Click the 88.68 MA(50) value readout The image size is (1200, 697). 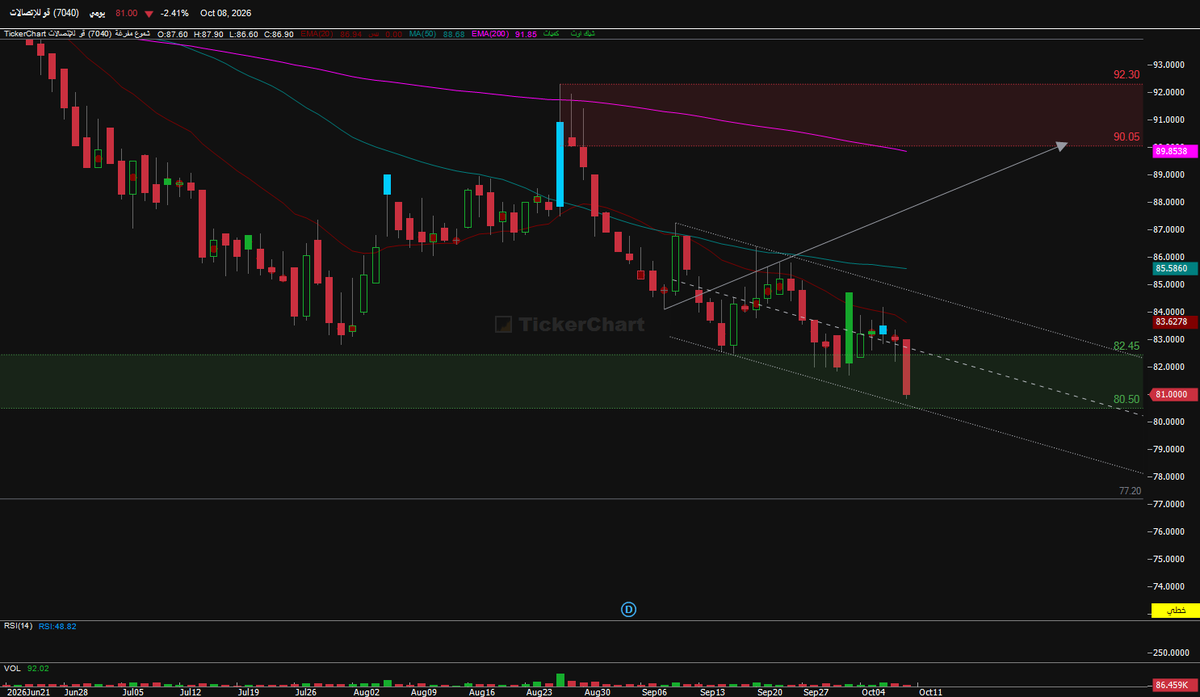pos(453,34)
